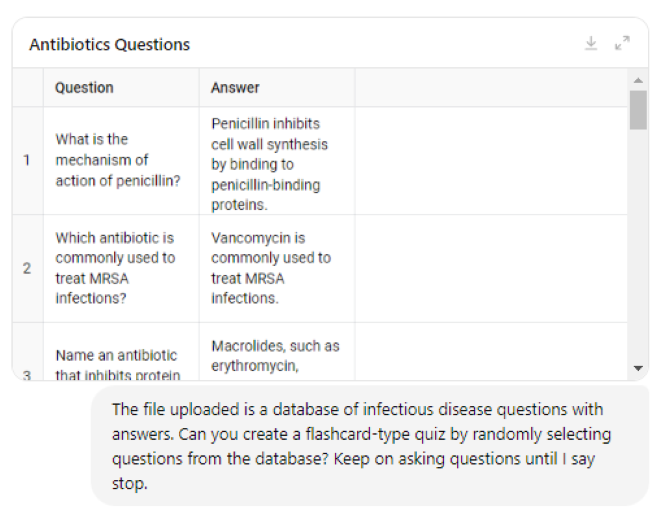Image resolution: width=660 pixels, height=518 pixels.
Task: Click the table's vertical scrollbar thumb
Action: (x=638, y=110)
